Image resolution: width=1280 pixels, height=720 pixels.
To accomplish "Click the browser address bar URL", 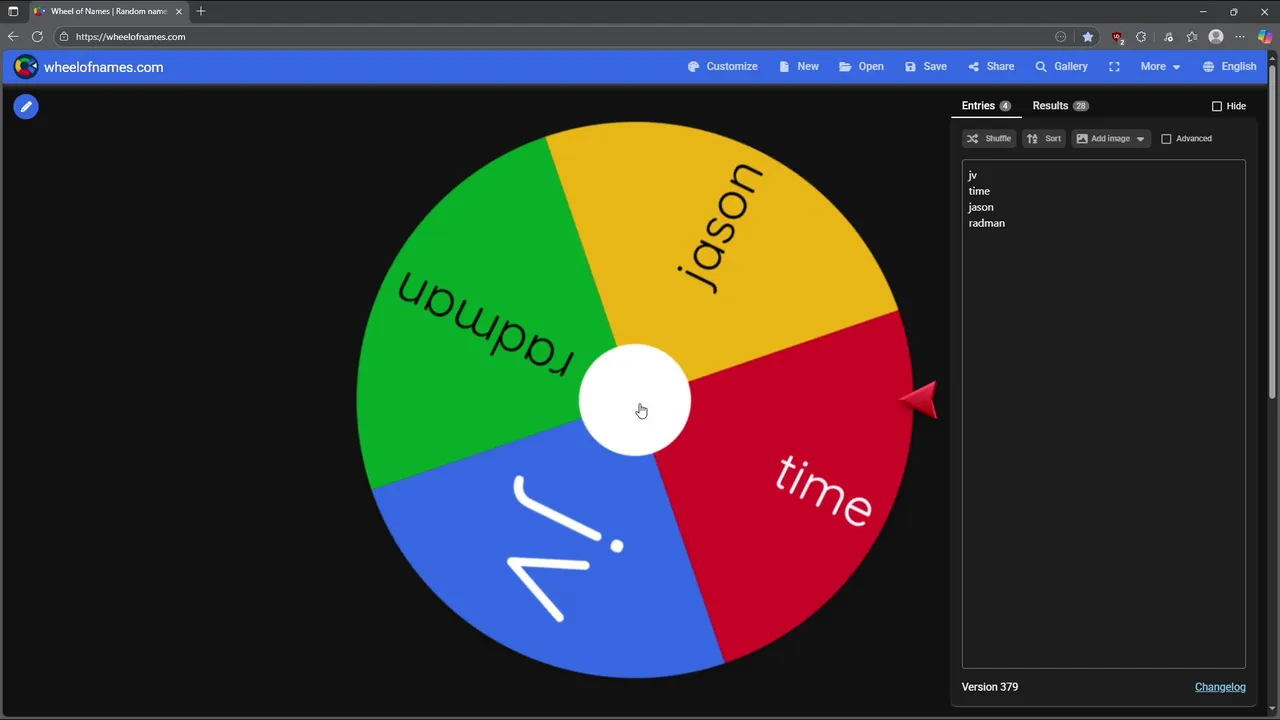I will (130, 37).
